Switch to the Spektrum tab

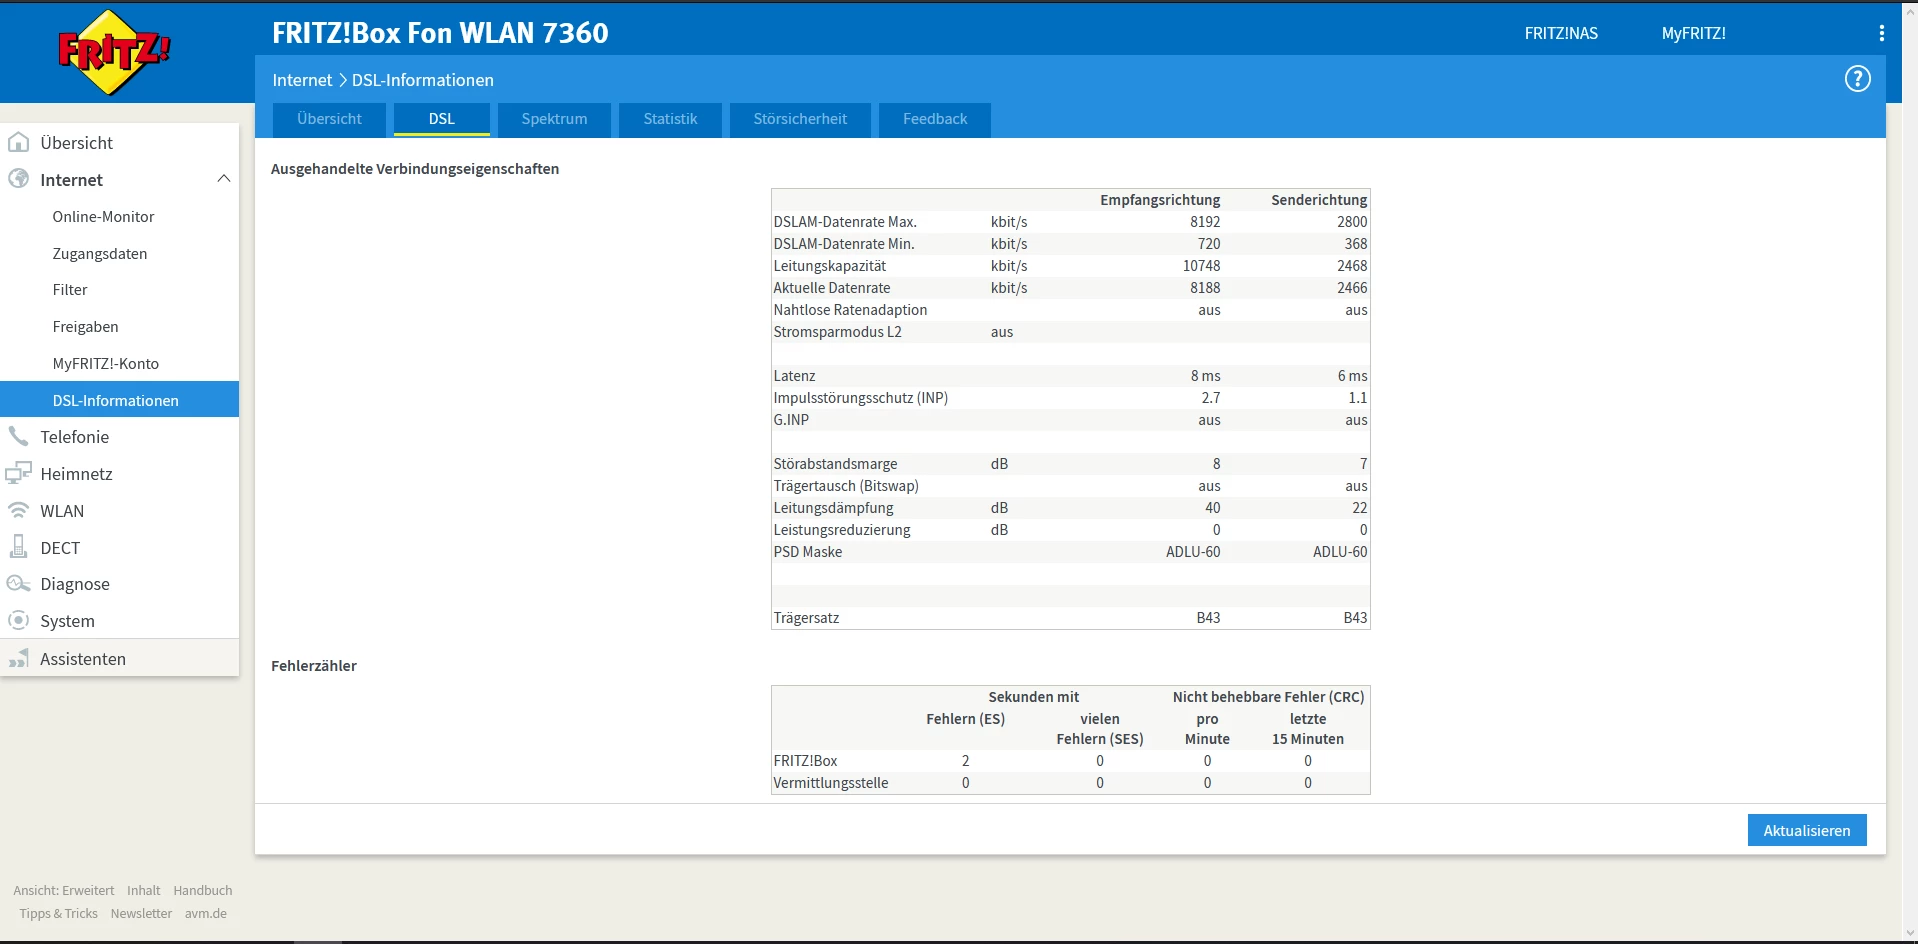(x=554, y=119)
